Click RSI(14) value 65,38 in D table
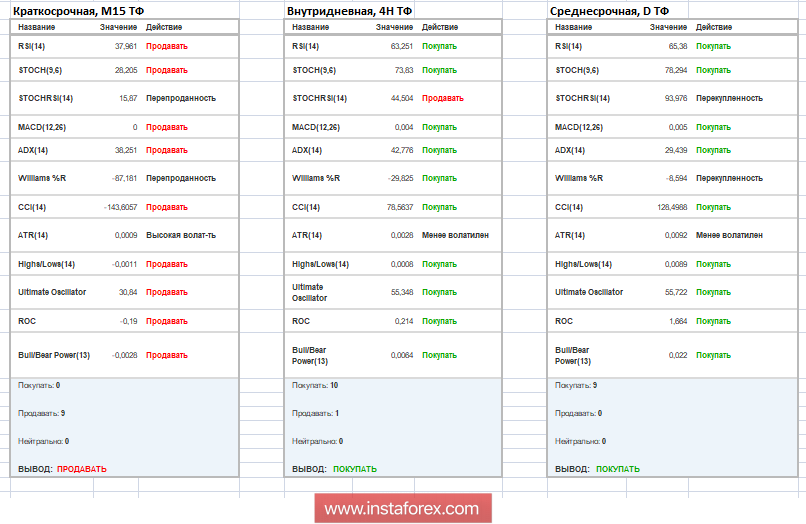Viewport: 806px width, 524px height. [678, 46]
